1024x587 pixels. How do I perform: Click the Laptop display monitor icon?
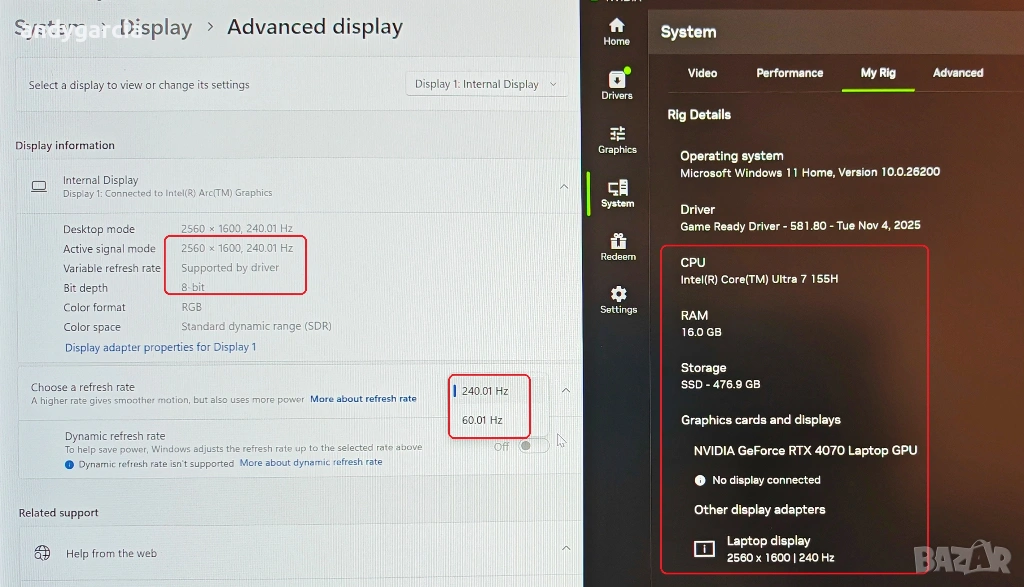(704, 549)
